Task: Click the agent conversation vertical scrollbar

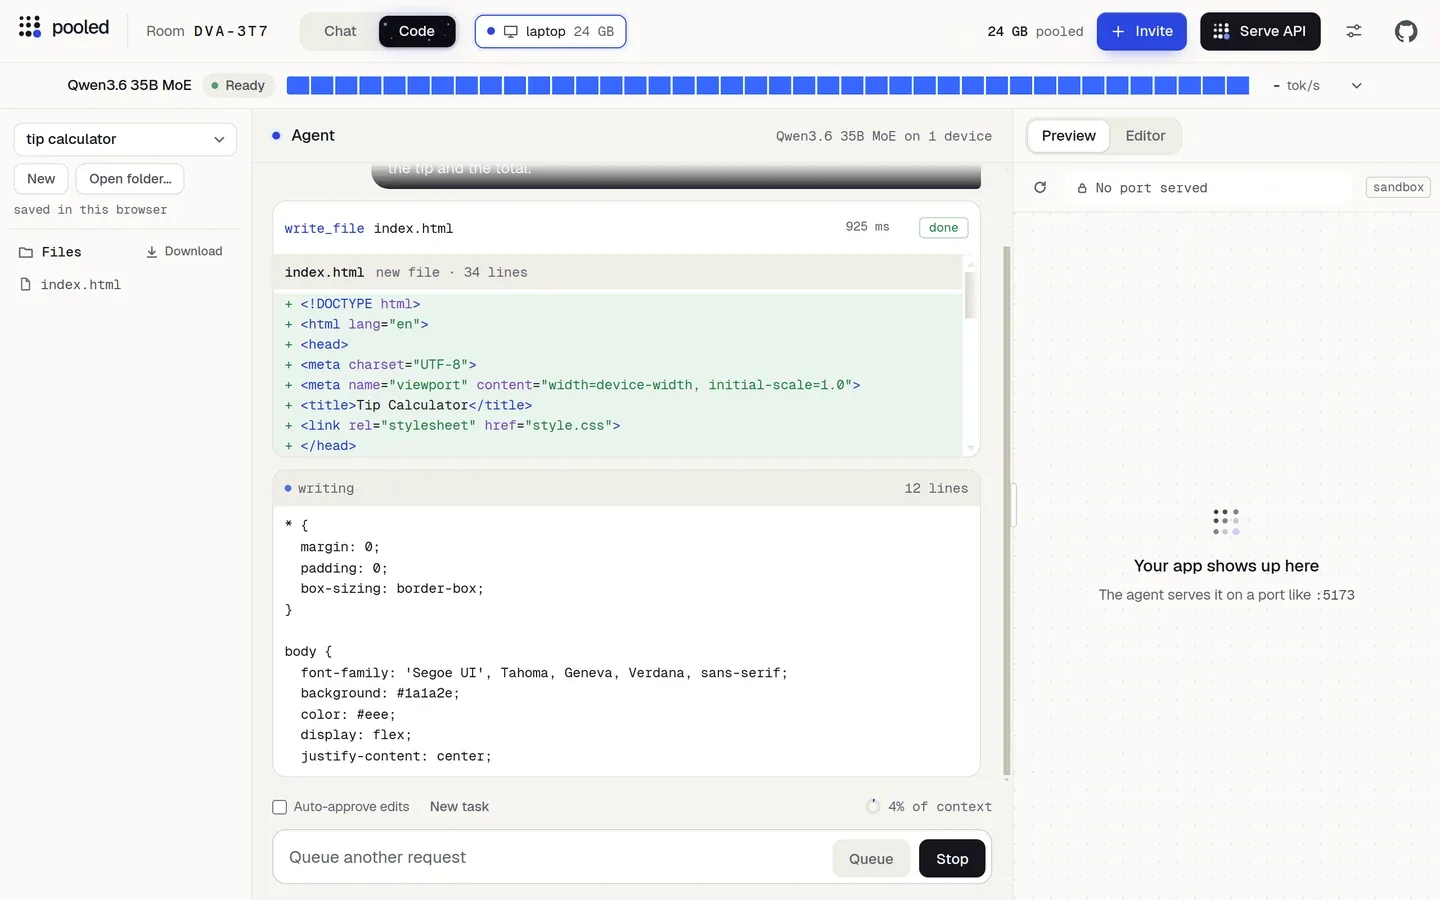Action: [1006, 512]
